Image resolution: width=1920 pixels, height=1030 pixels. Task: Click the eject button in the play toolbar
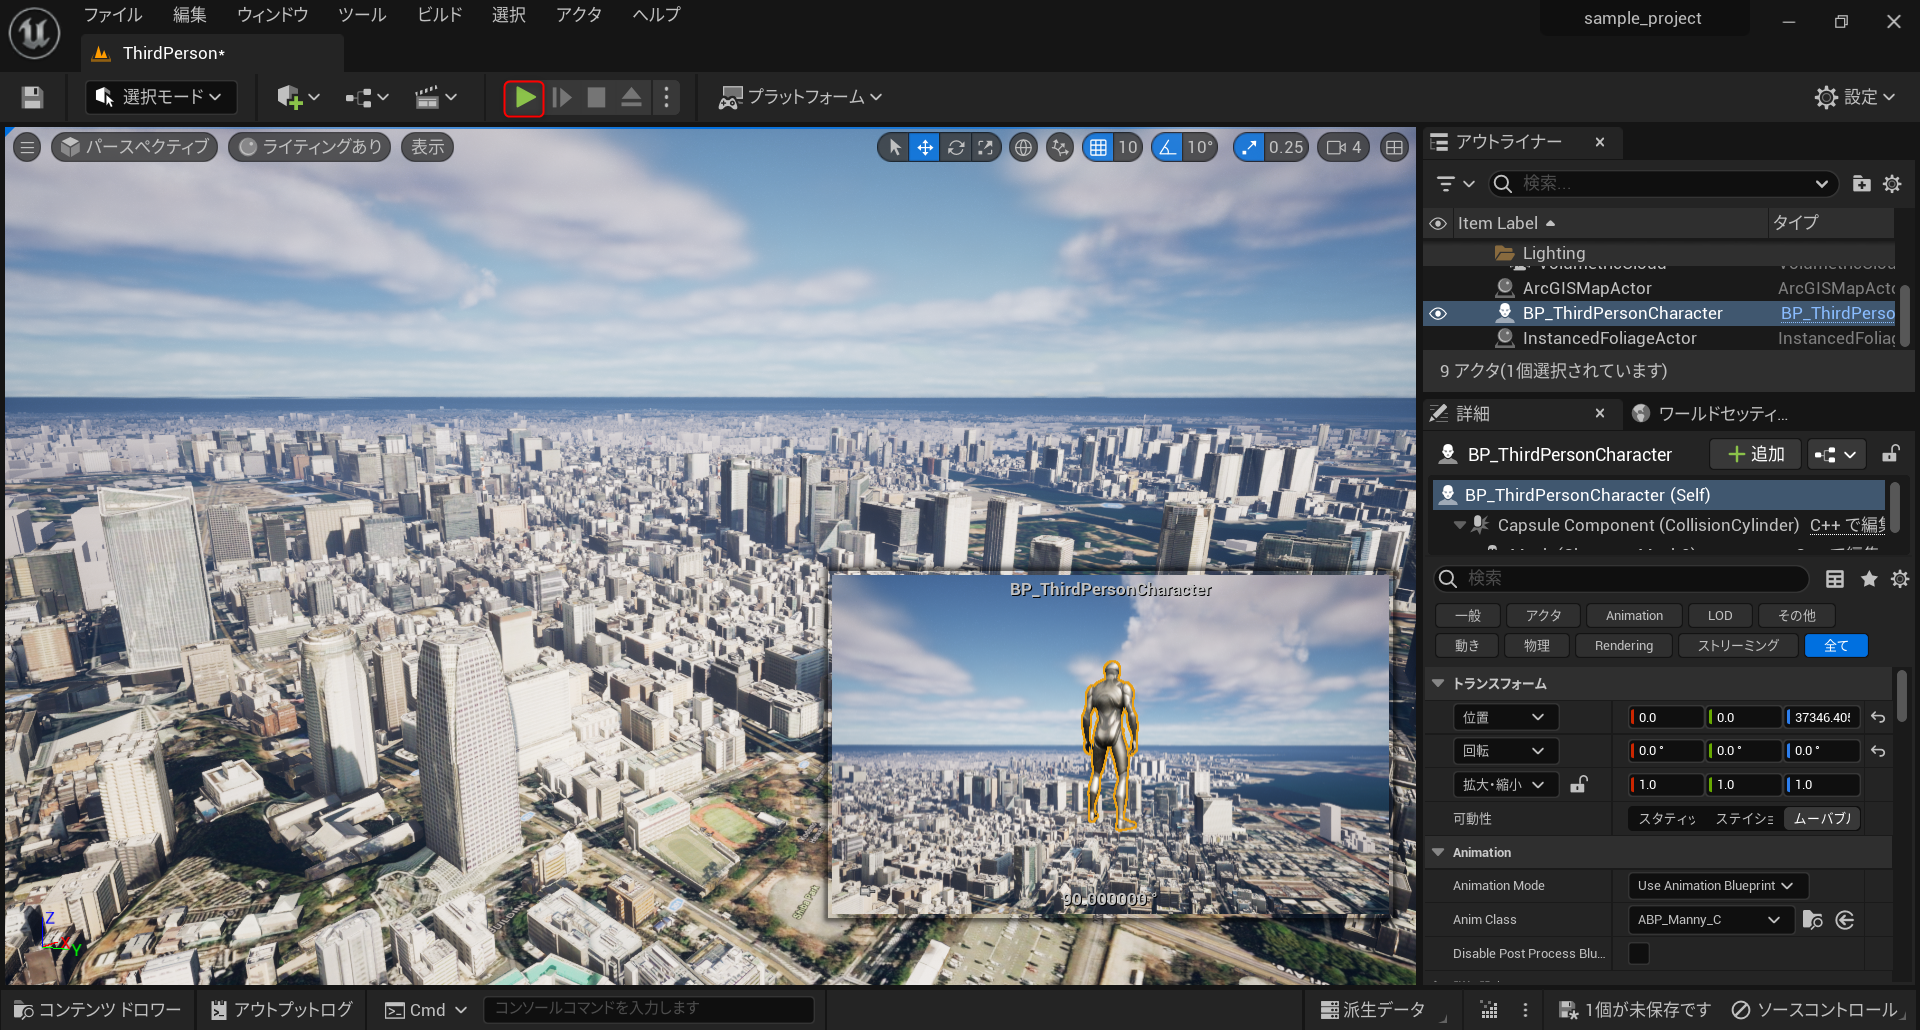(631, 97)
